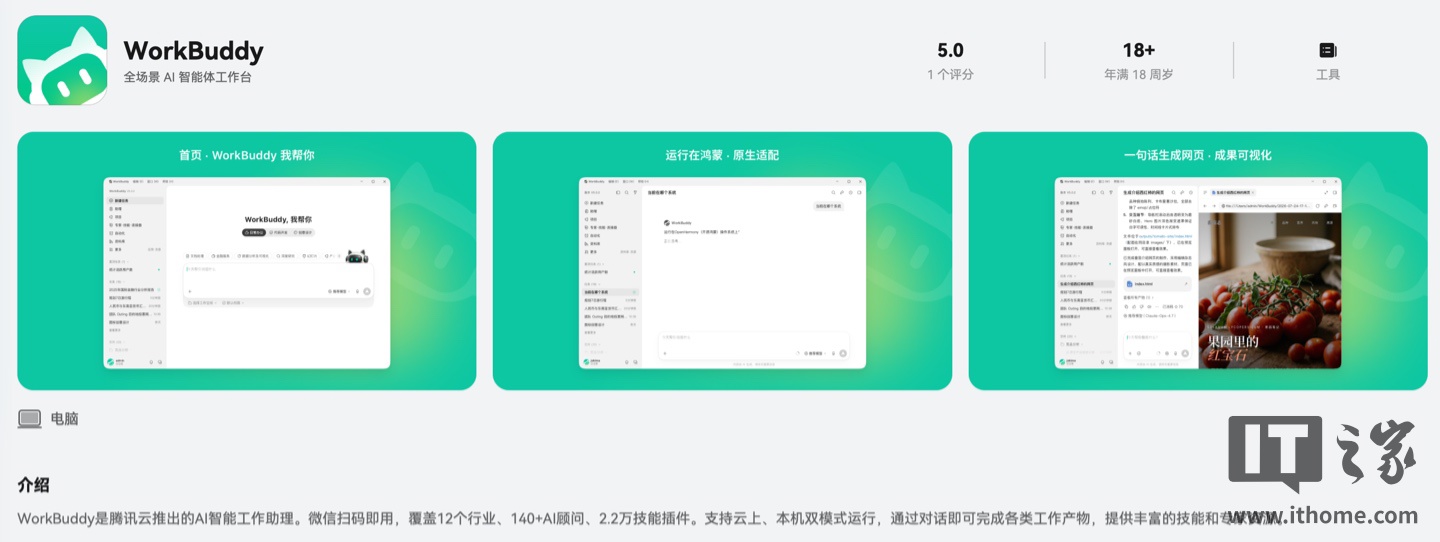Click the 1 个评分 rating count
Image resolution: width=1440 pixels, height=542 pixels.
click(x=950, y=75)
